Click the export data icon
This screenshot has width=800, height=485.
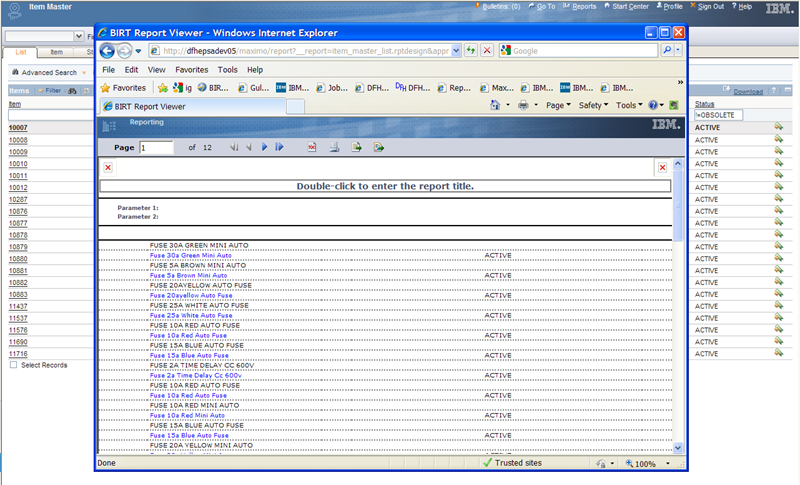(x=379, y=147)
